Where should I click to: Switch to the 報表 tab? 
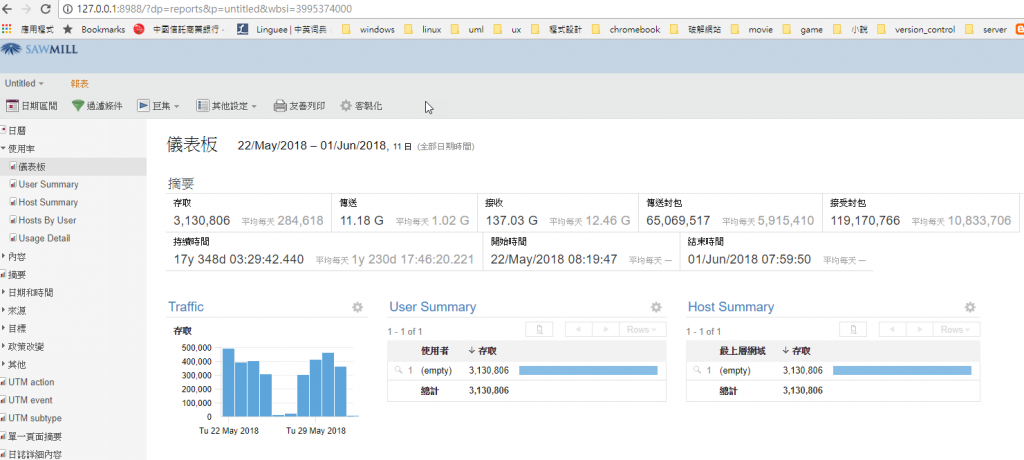[80, 84]
